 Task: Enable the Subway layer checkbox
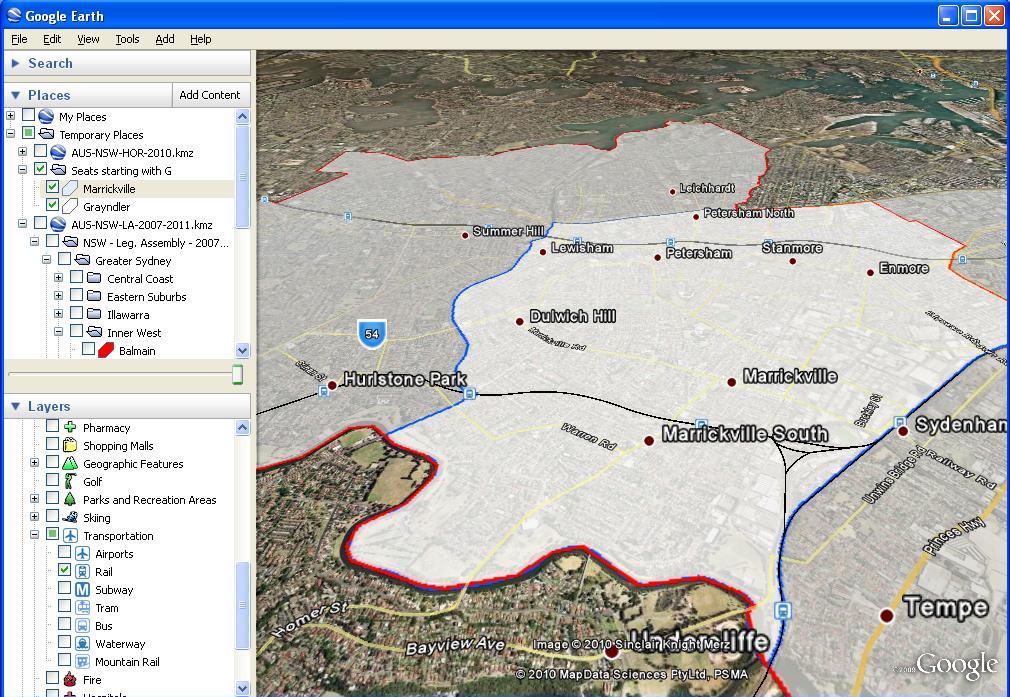click(x=64, y=588)
